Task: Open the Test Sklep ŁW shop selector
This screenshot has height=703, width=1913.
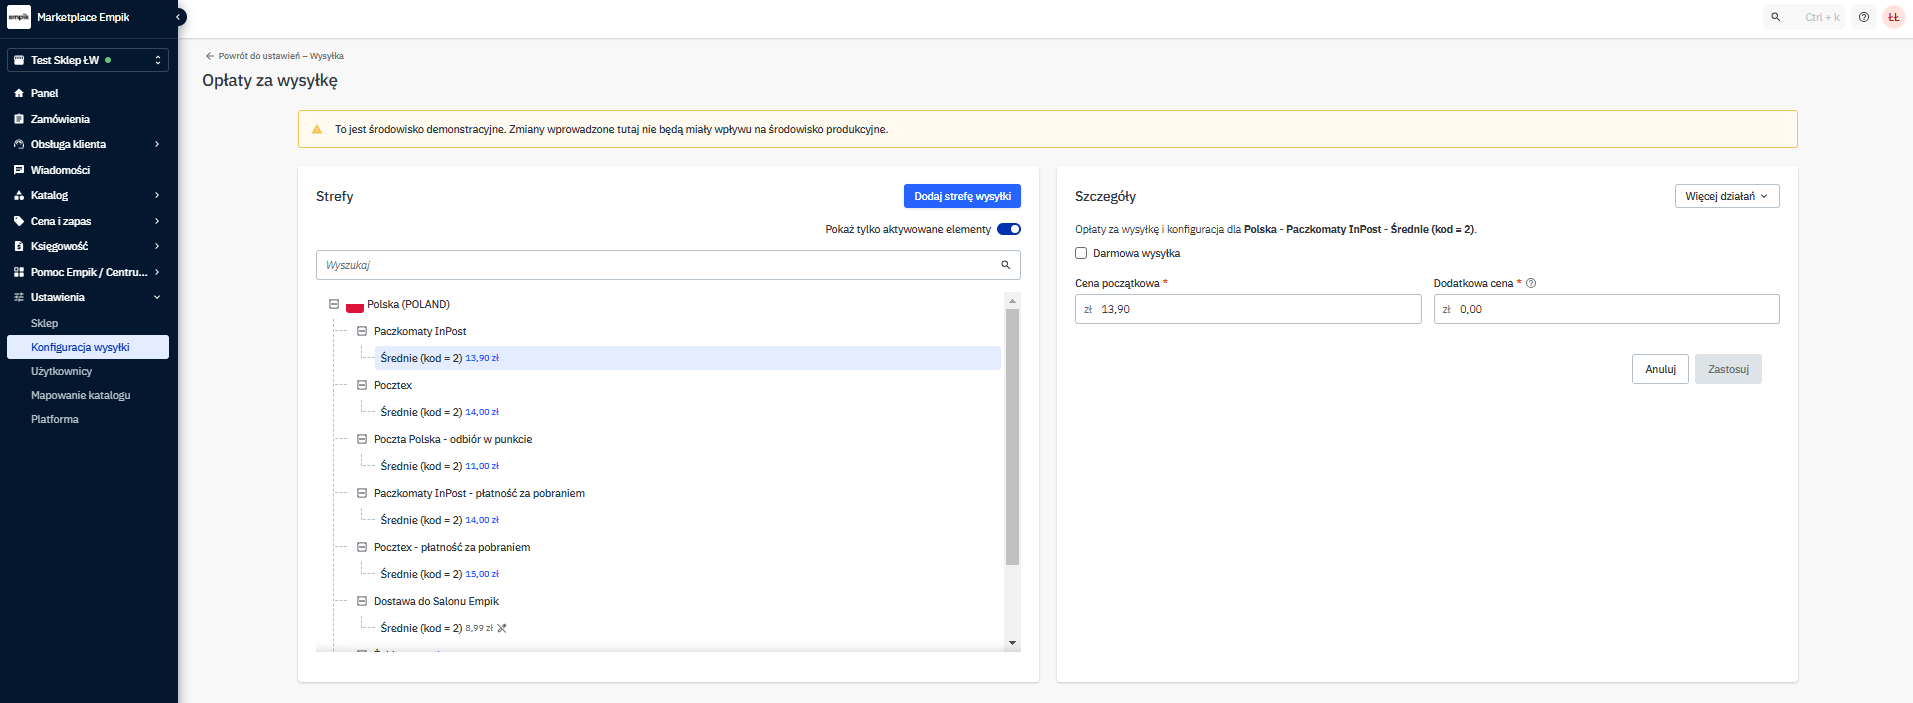Action: coord(88,60)
